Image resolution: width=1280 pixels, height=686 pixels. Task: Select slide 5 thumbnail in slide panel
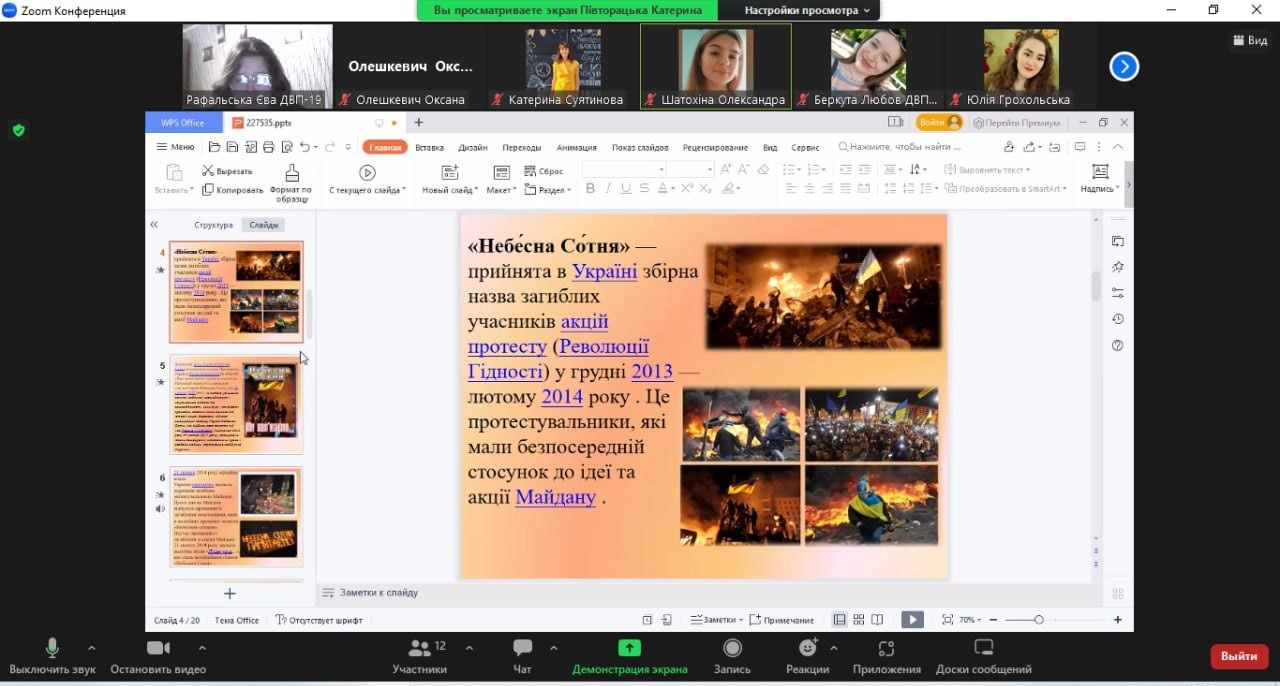236,404
